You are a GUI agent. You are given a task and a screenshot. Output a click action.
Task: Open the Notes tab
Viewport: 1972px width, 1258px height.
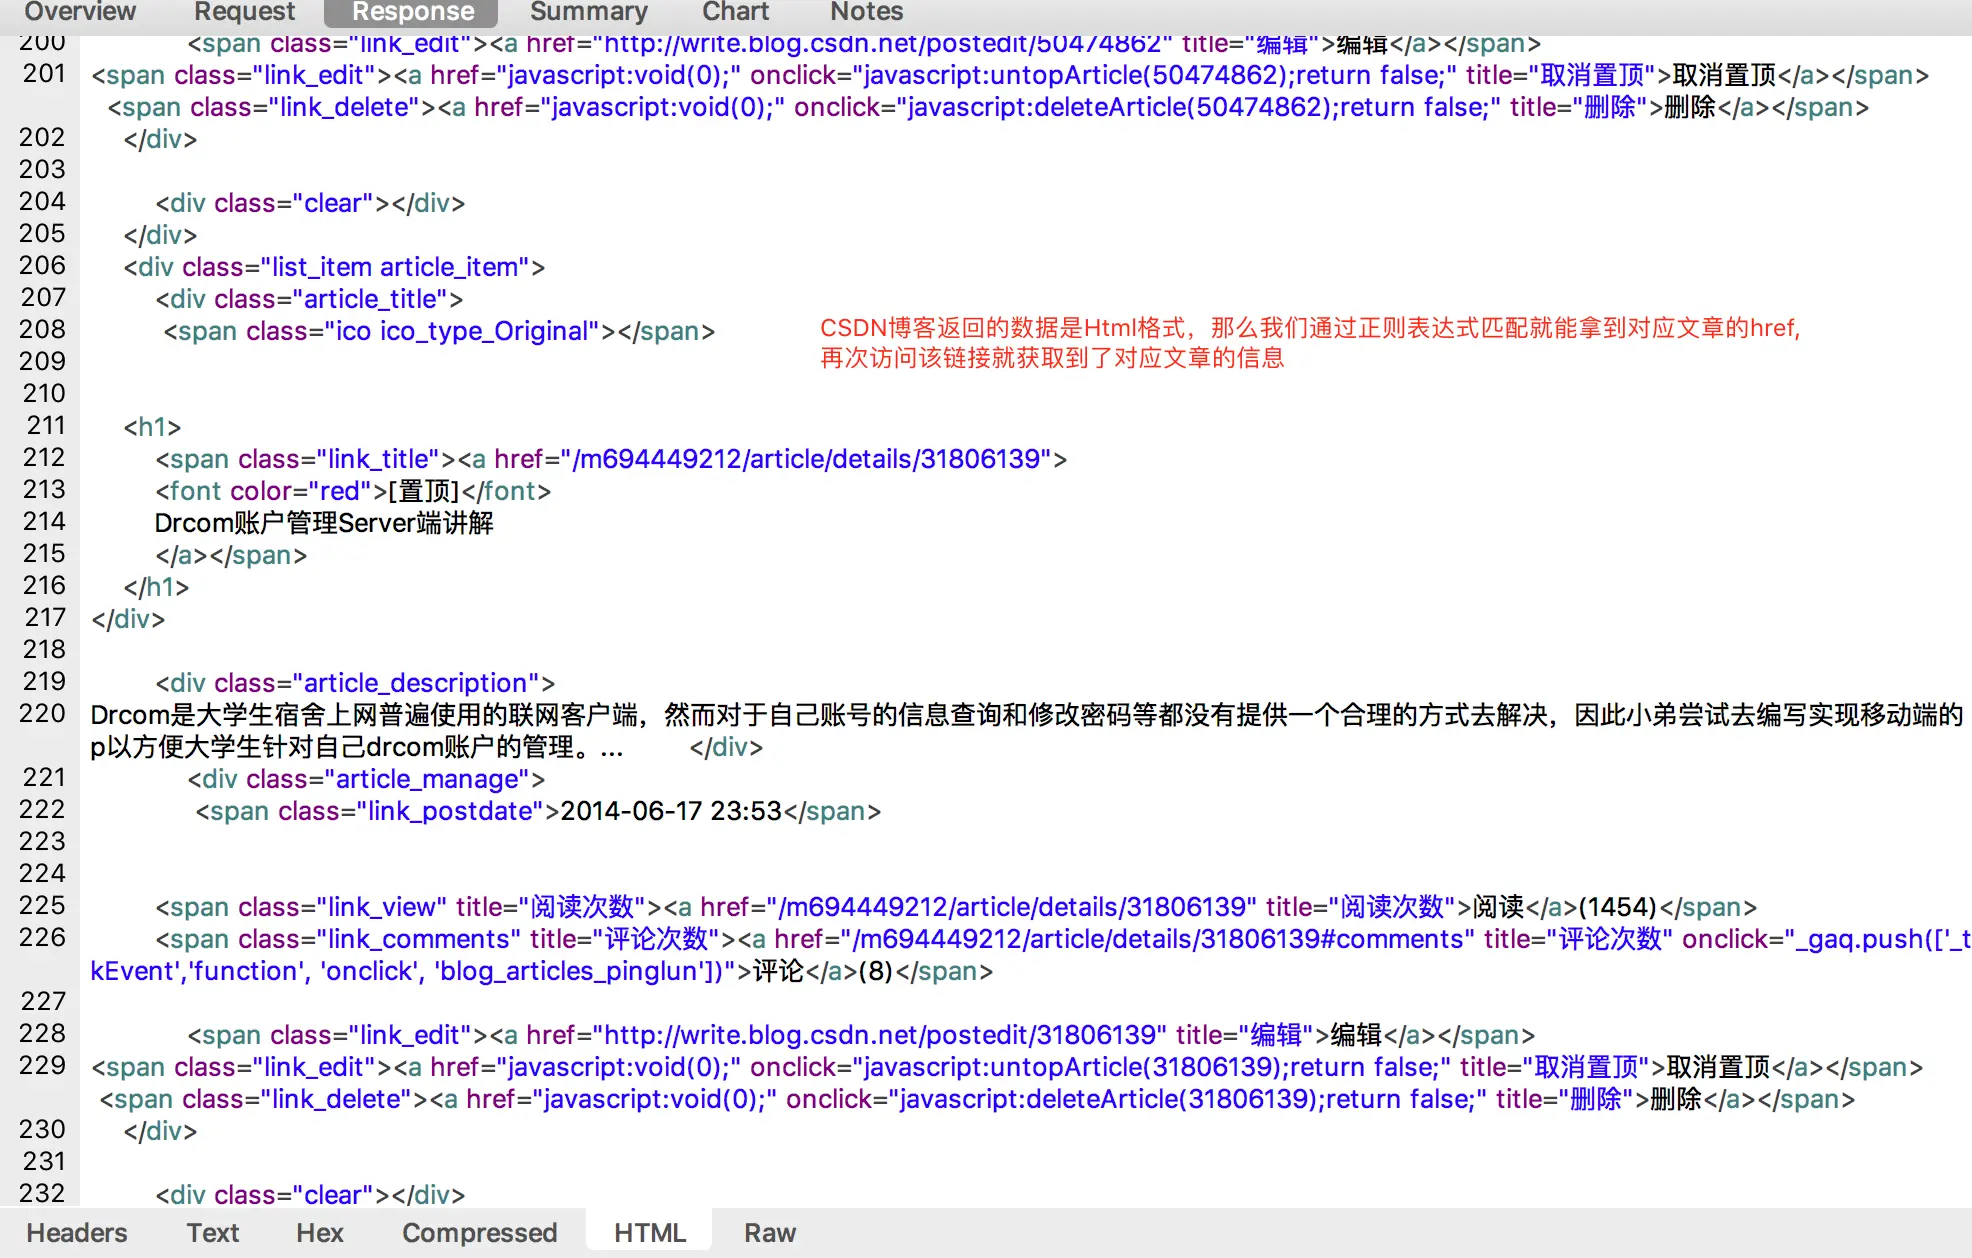866,12
